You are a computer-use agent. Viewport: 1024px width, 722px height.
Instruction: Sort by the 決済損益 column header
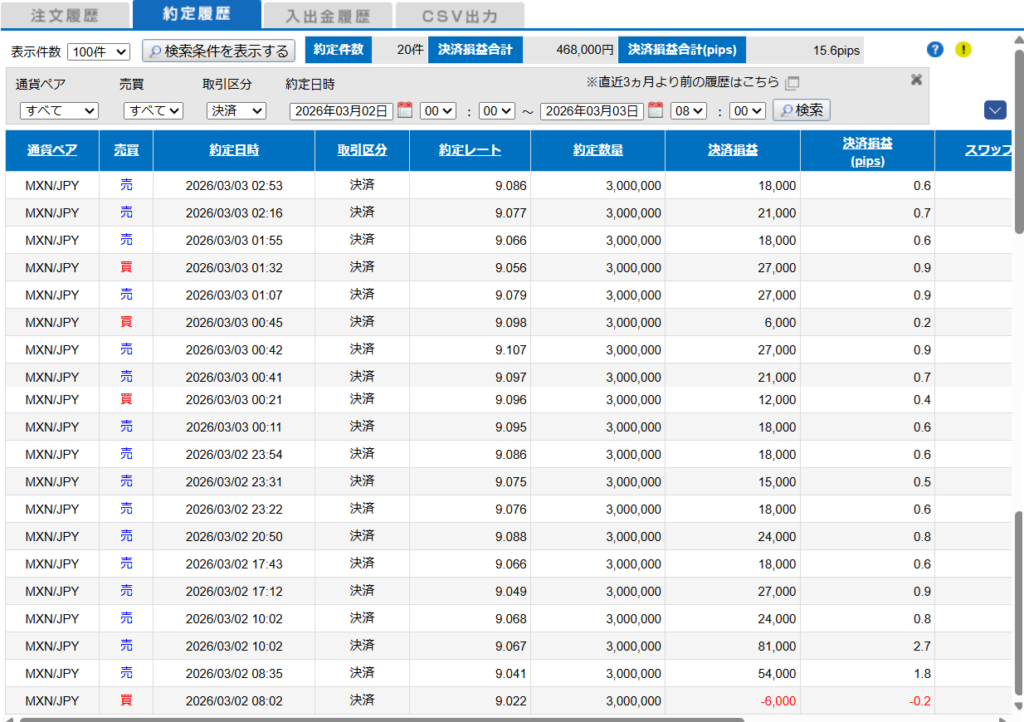point(733,151)
